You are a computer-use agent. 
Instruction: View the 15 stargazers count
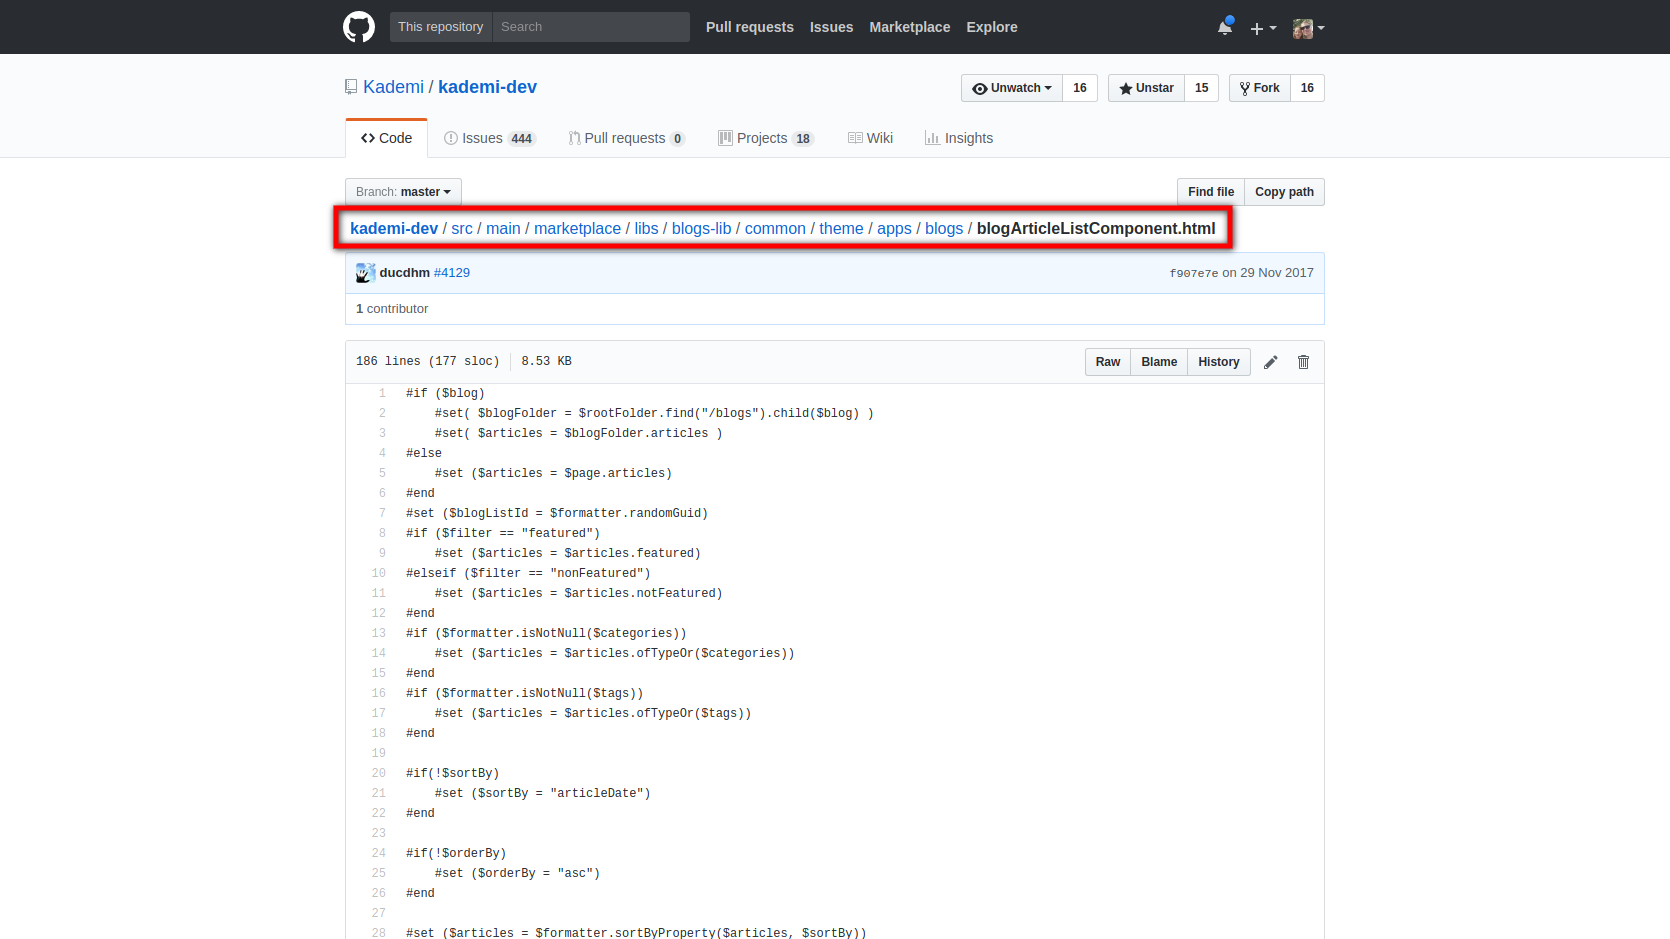click(x=1202, y=88)
